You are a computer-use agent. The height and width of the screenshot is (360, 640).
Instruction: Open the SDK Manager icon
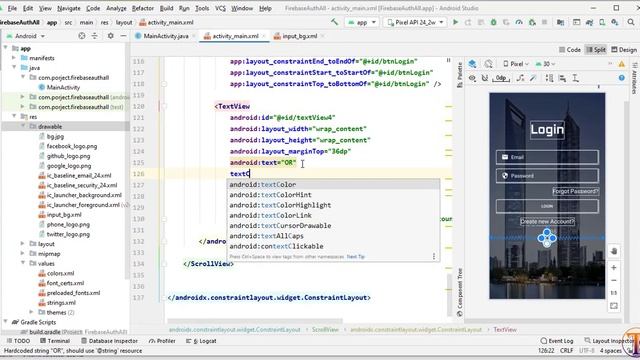click(x=615, y=22)
